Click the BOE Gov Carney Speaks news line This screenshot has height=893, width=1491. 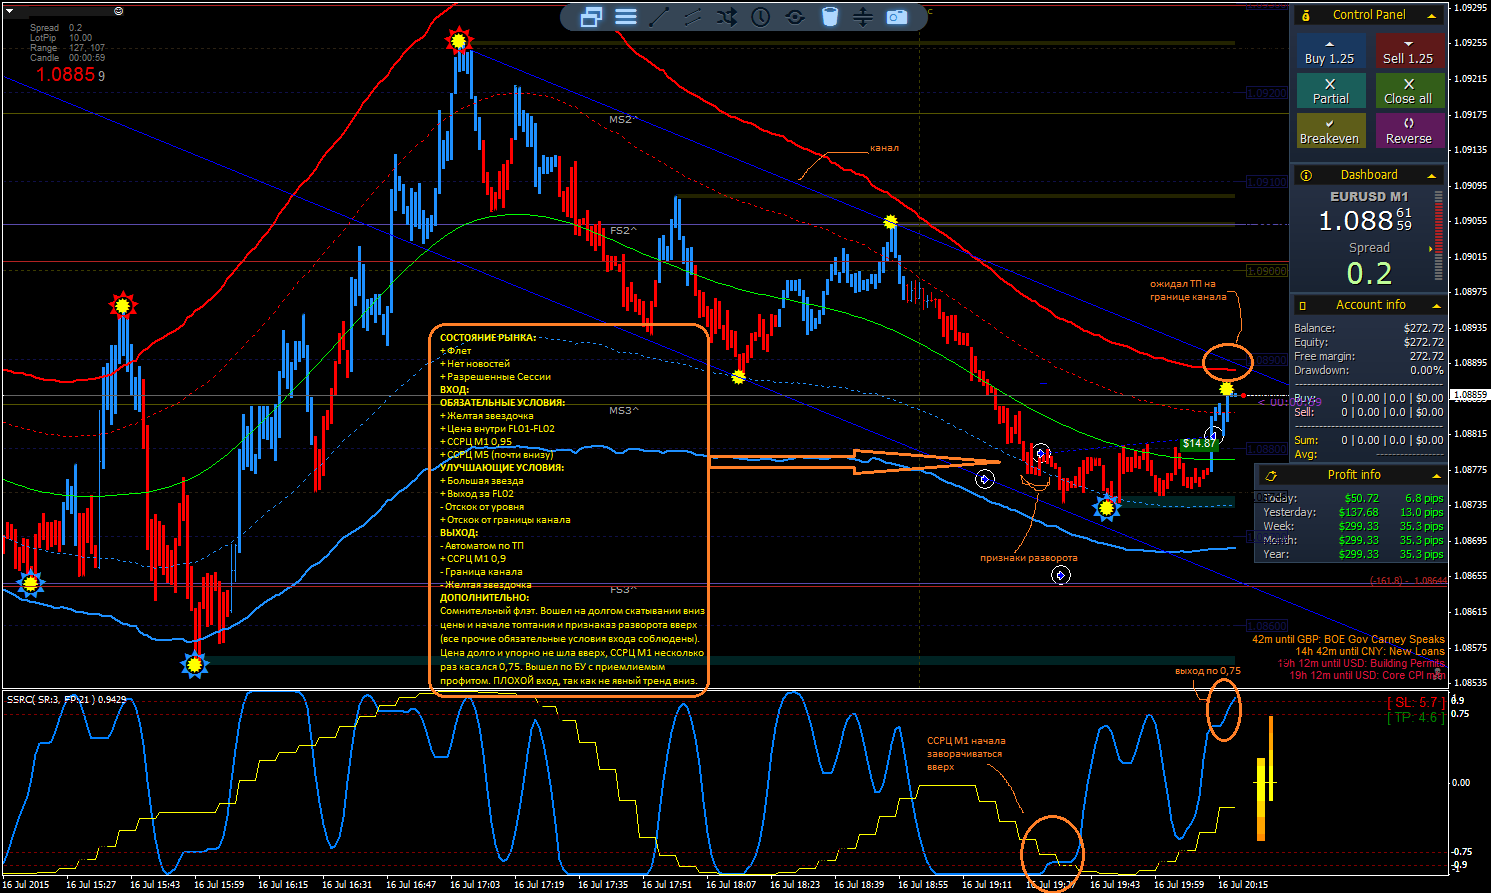pos(1348,639)
